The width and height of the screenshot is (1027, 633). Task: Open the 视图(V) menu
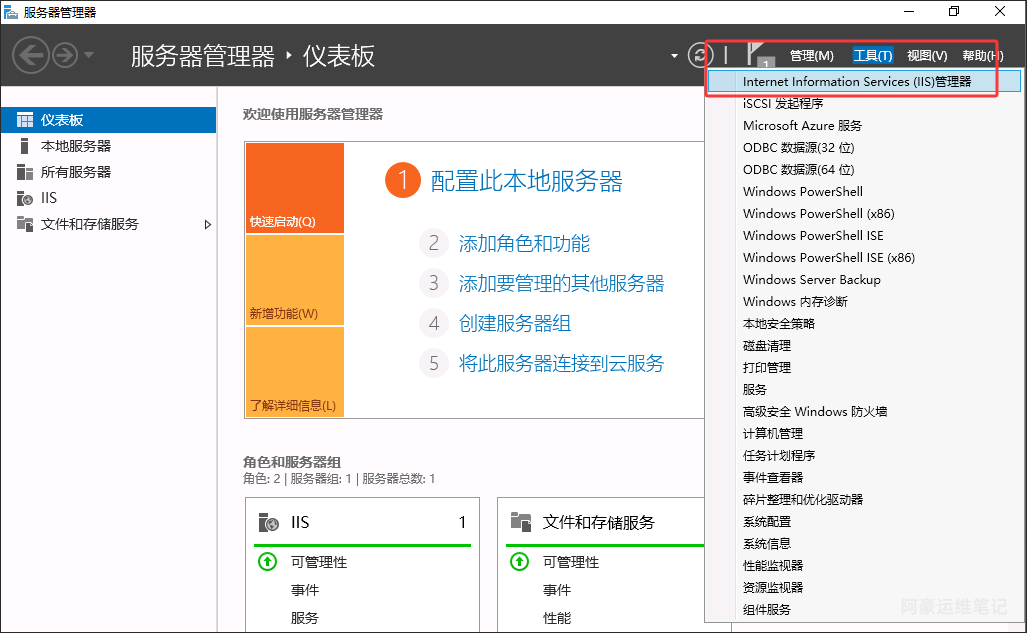(x=927, y=56)
